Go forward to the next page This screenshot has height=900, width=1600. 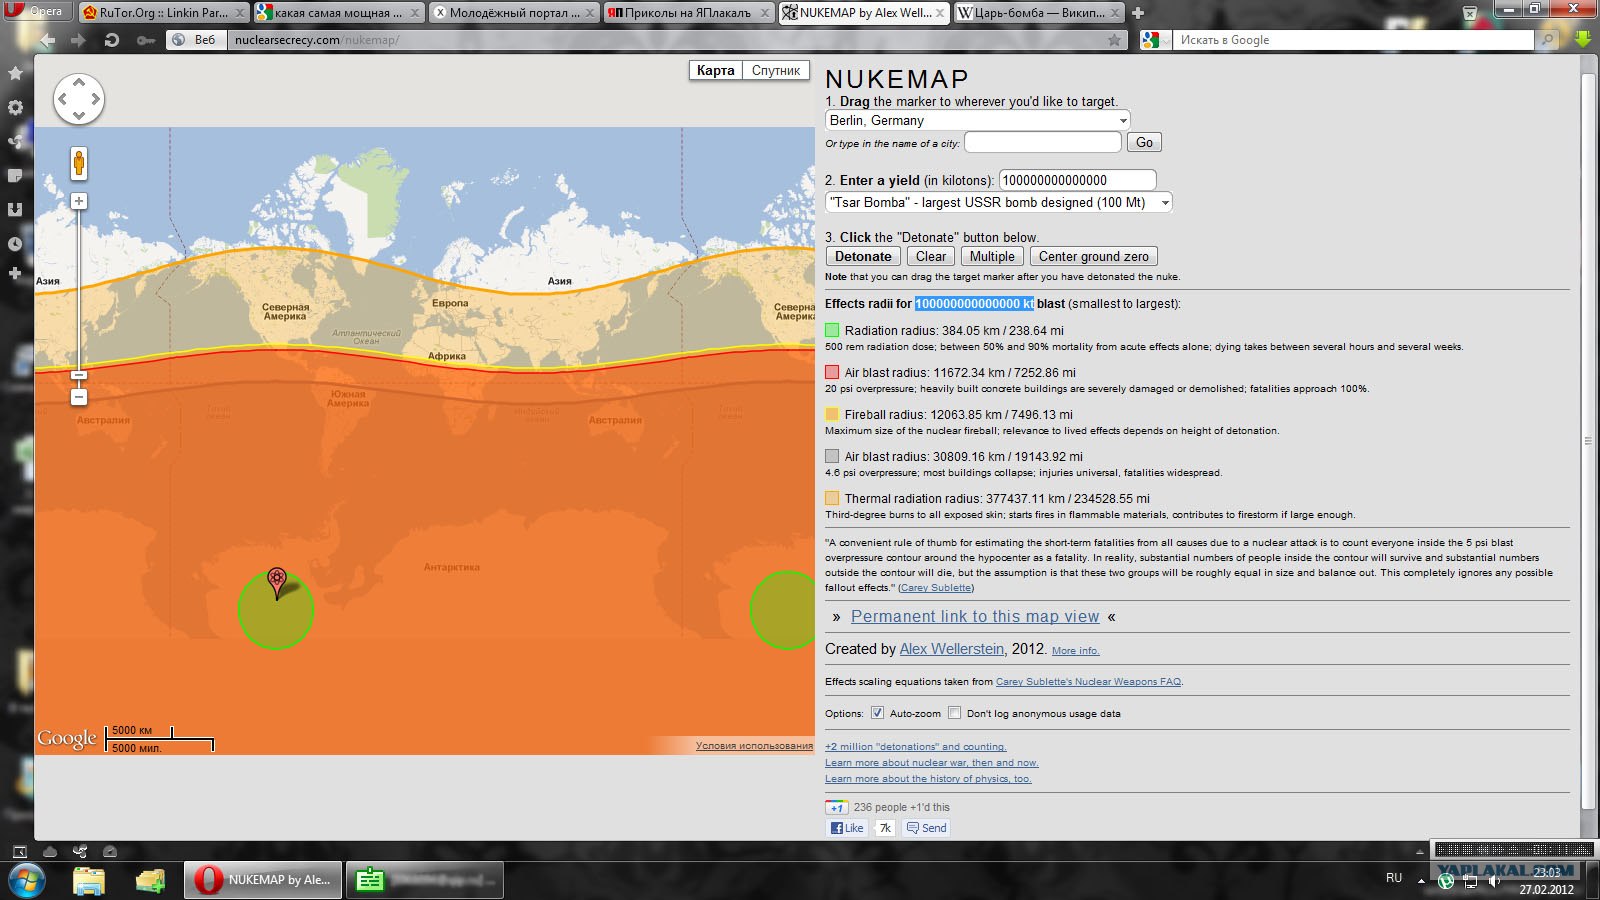[78, 40]
